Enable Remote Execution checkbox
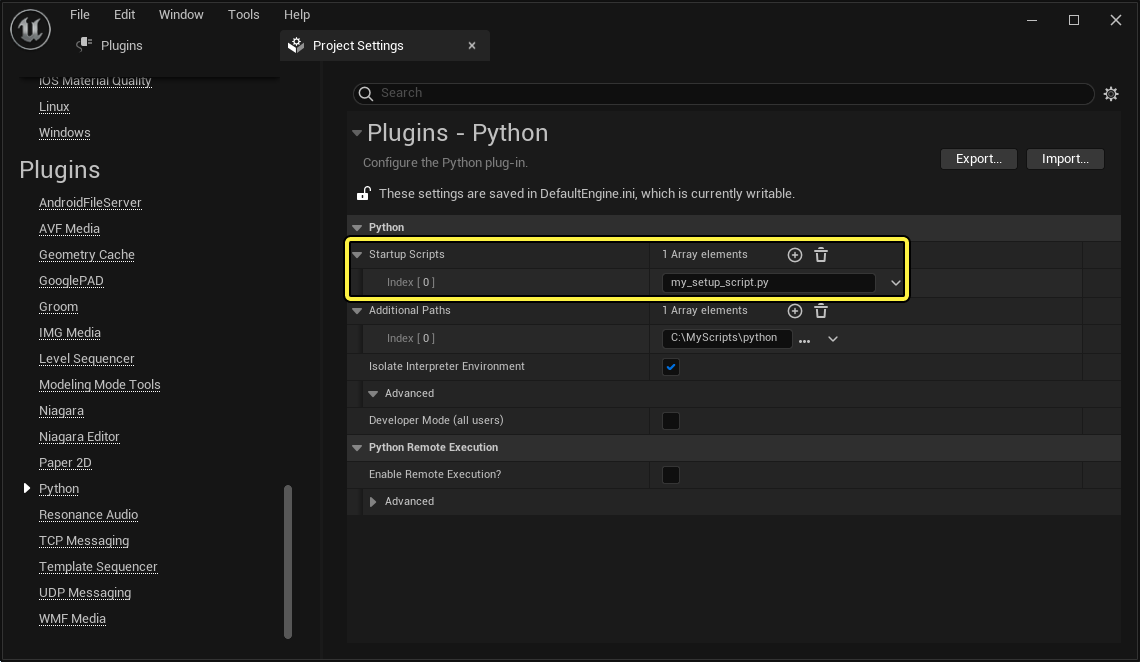Image resolution: width=1140 pixels, height=662 pixels. click(x=670, y=475)
